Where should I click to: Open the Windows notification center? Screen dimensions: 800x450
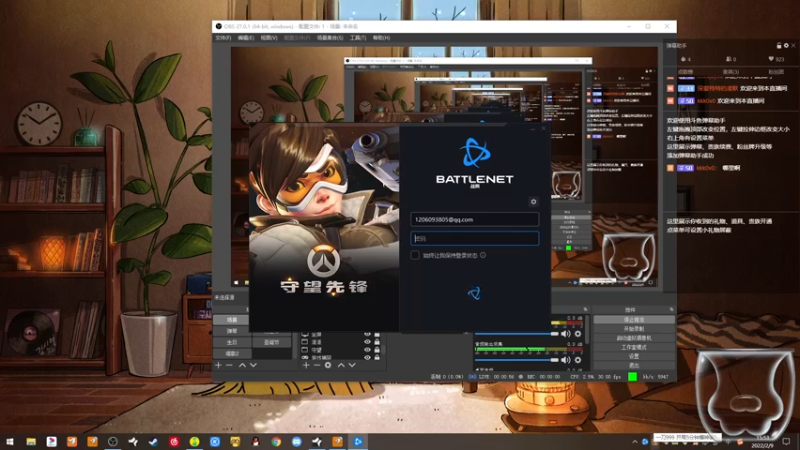click(786, 441)
